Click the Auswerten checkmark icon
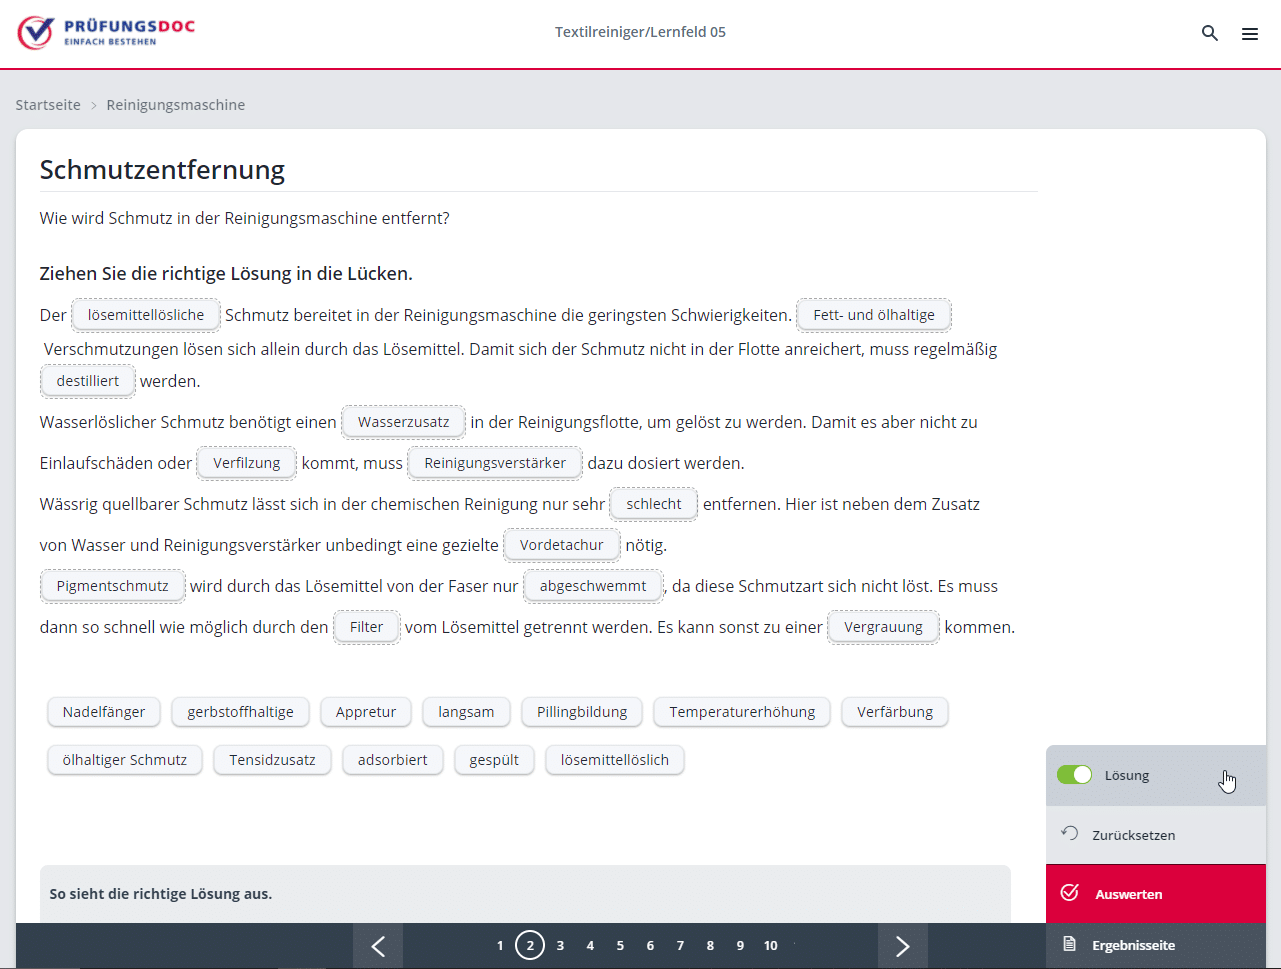The width and height of the screenshot is (1281, 969). pos(1069,893)
